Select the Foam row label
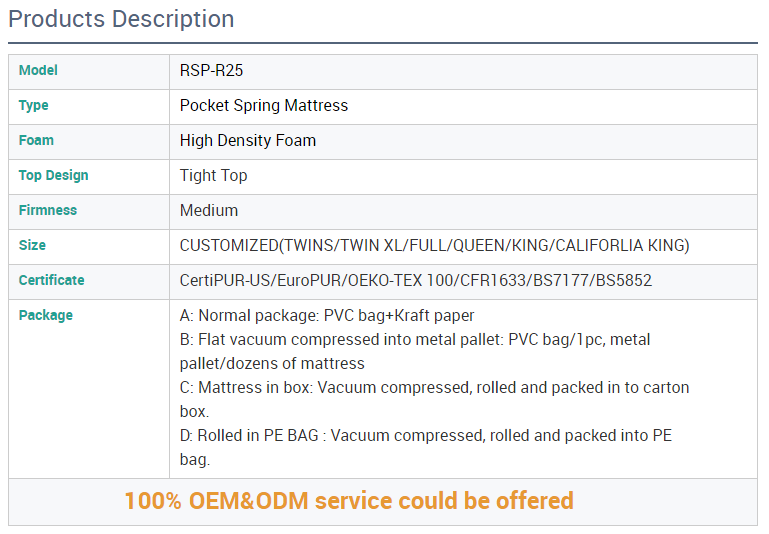 click(x=36, y=140)
